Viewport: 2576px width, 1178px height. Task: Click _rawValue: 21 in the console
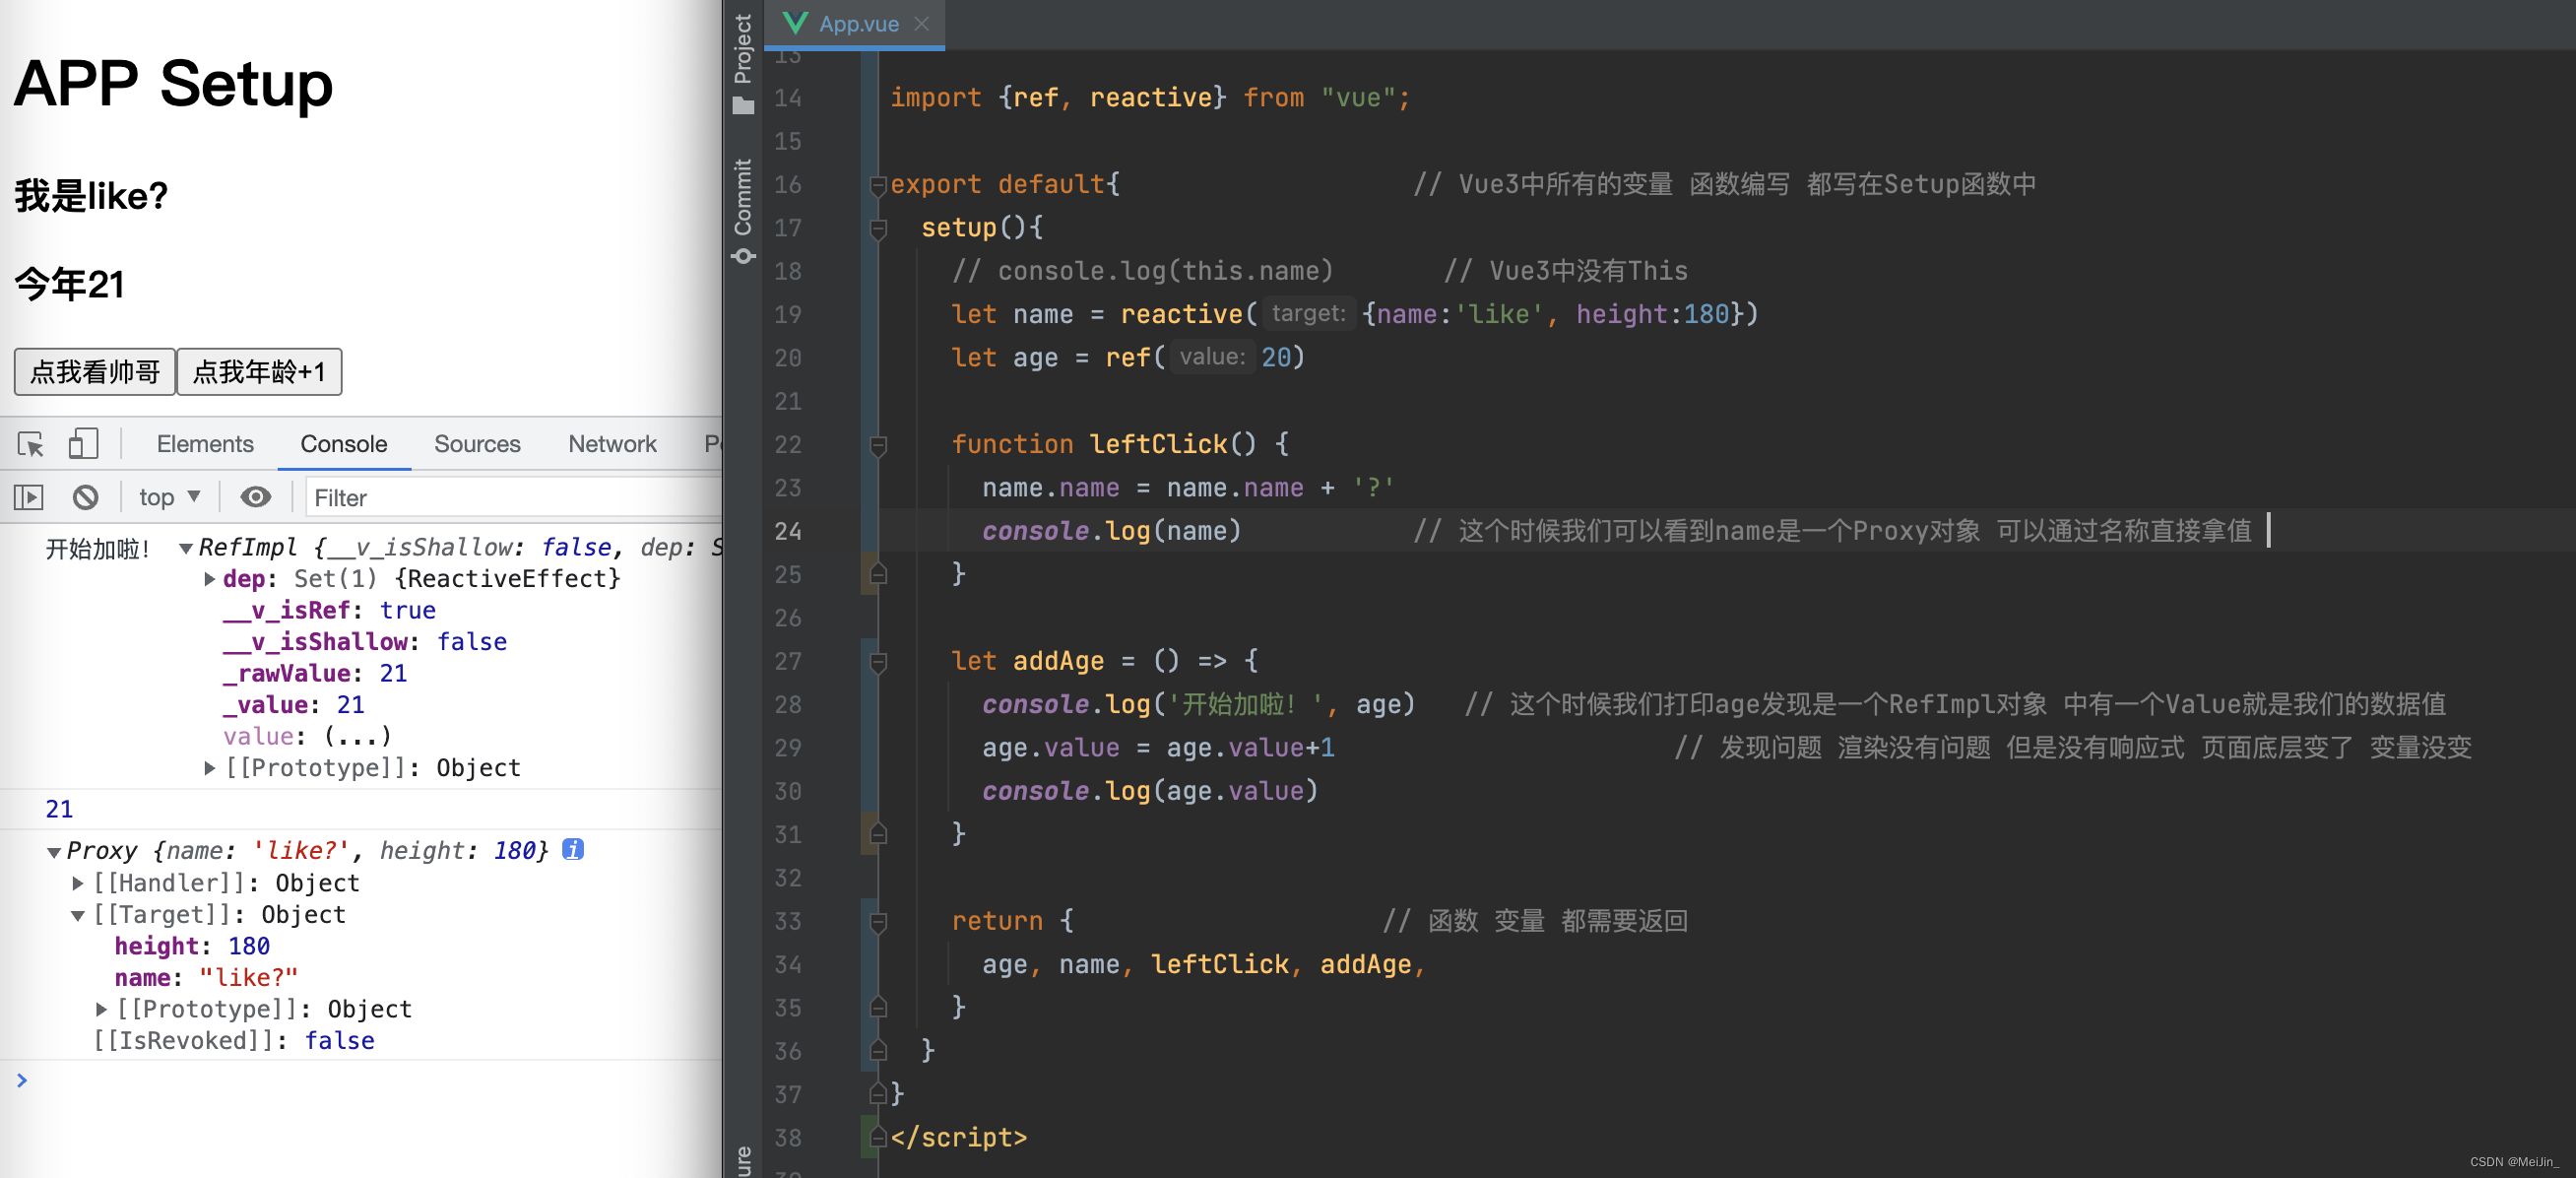pos(315,674)
